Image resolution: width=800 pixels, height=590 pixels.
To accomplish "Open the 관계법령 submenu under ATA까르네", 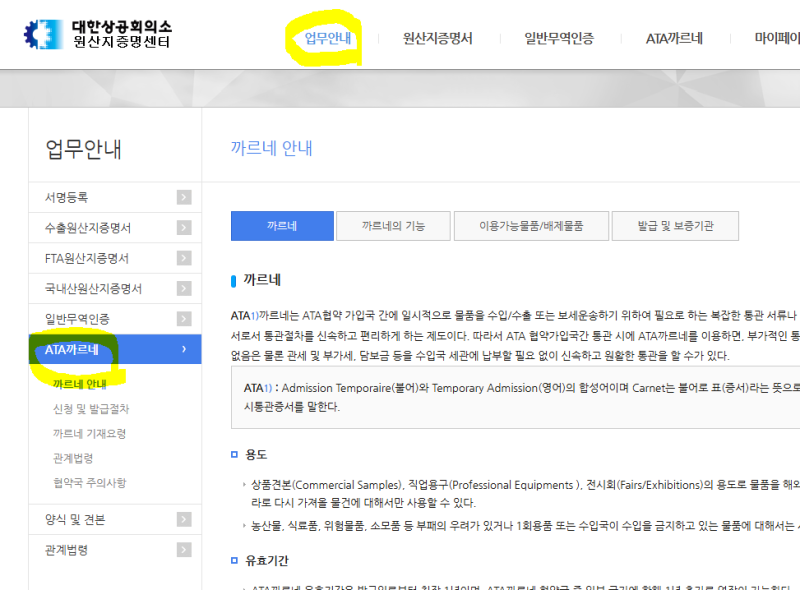I will tap(73, 458).
